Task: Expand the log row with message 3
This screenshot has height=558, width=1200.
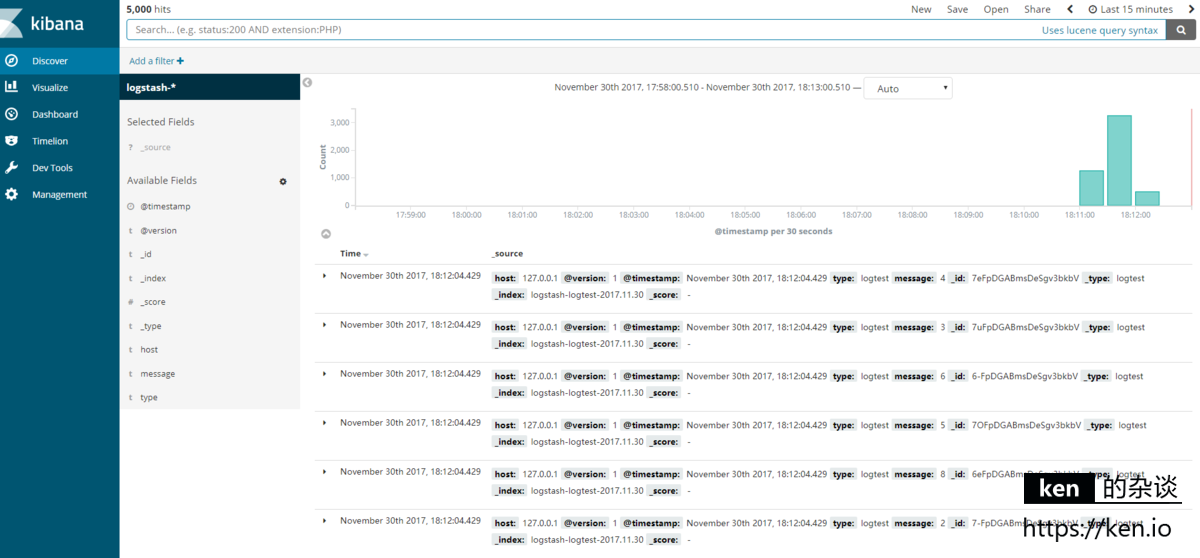Action: (324, 325)
